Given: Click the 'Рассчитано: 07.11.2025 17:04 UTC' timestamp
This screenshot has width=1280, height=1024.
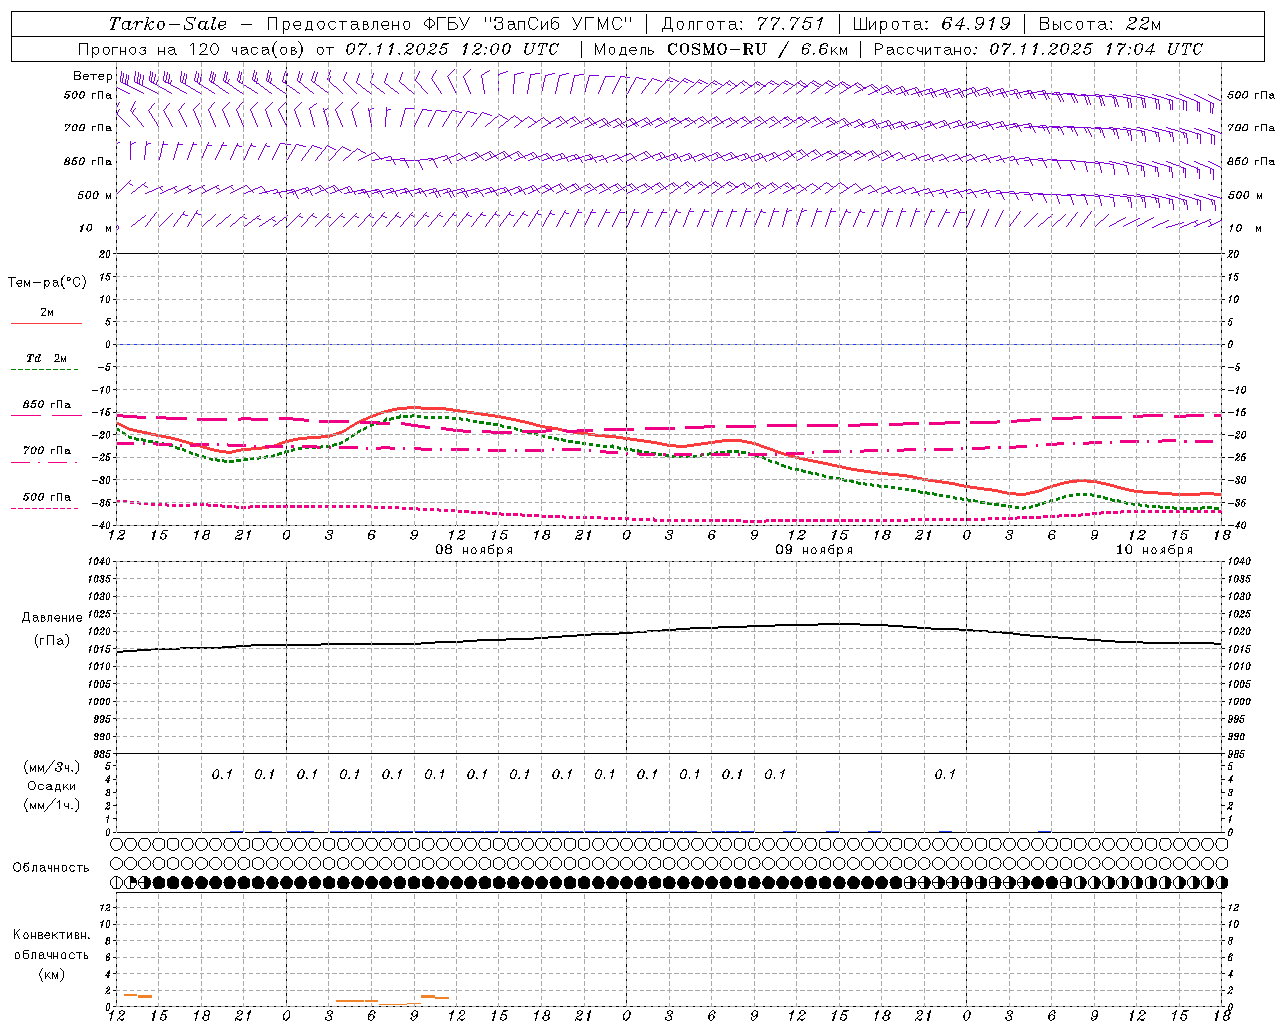Looking at the screenshot, I should (x=1038, y=49).
